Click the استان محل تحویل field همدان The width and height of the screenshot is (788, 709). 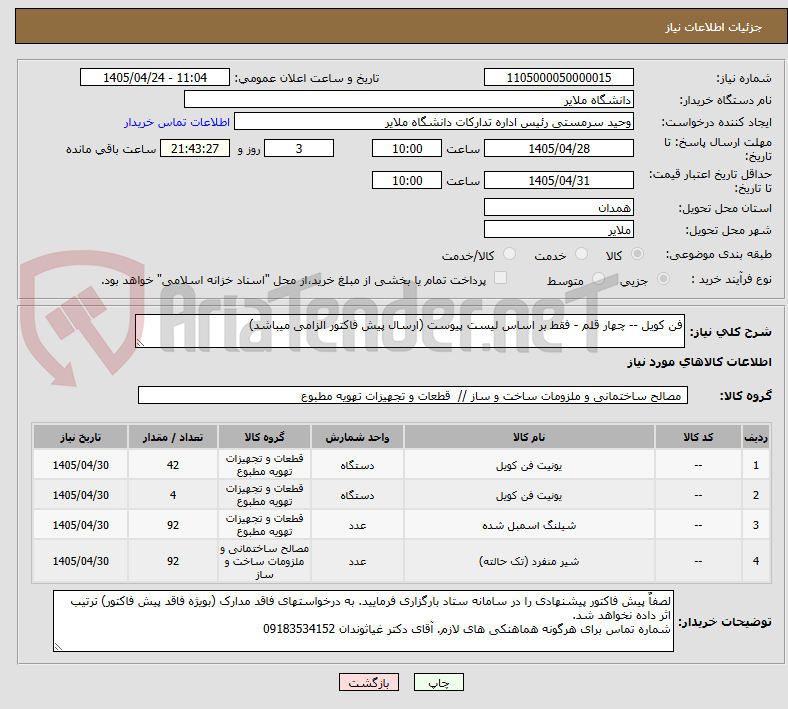click(x=558, y=208)
